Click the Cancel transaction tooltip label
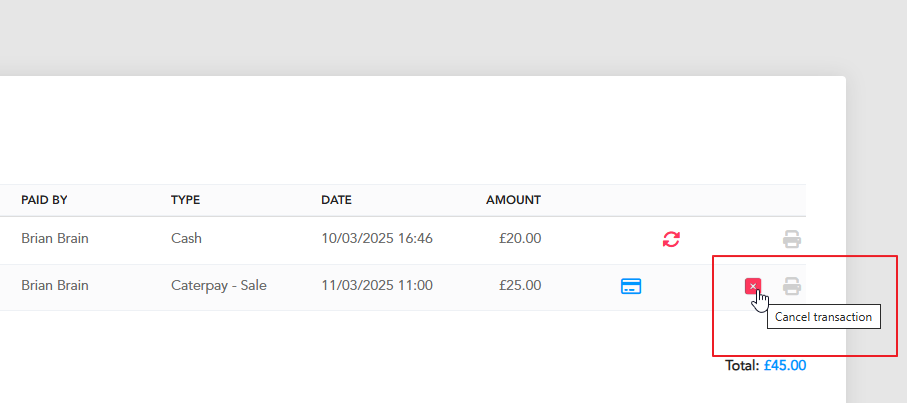 [x=823, y=317]
